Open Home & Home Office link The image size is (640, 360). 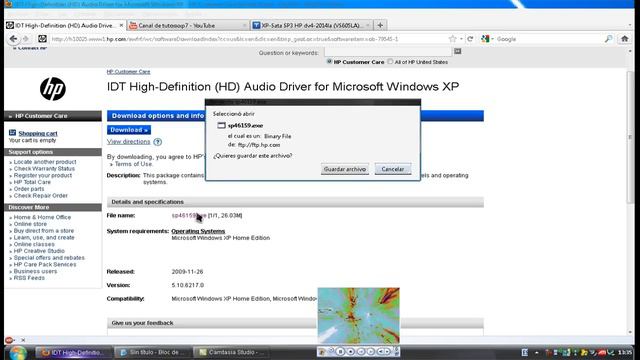[42, 217]
